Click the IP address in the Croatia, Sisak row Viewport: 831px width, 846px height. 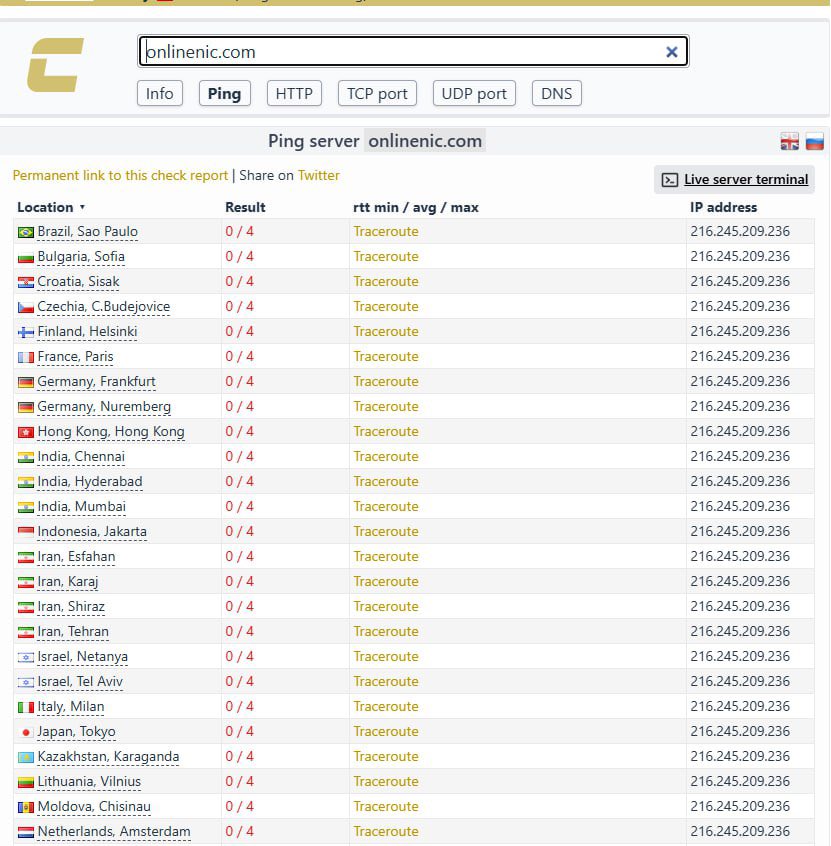740,282
